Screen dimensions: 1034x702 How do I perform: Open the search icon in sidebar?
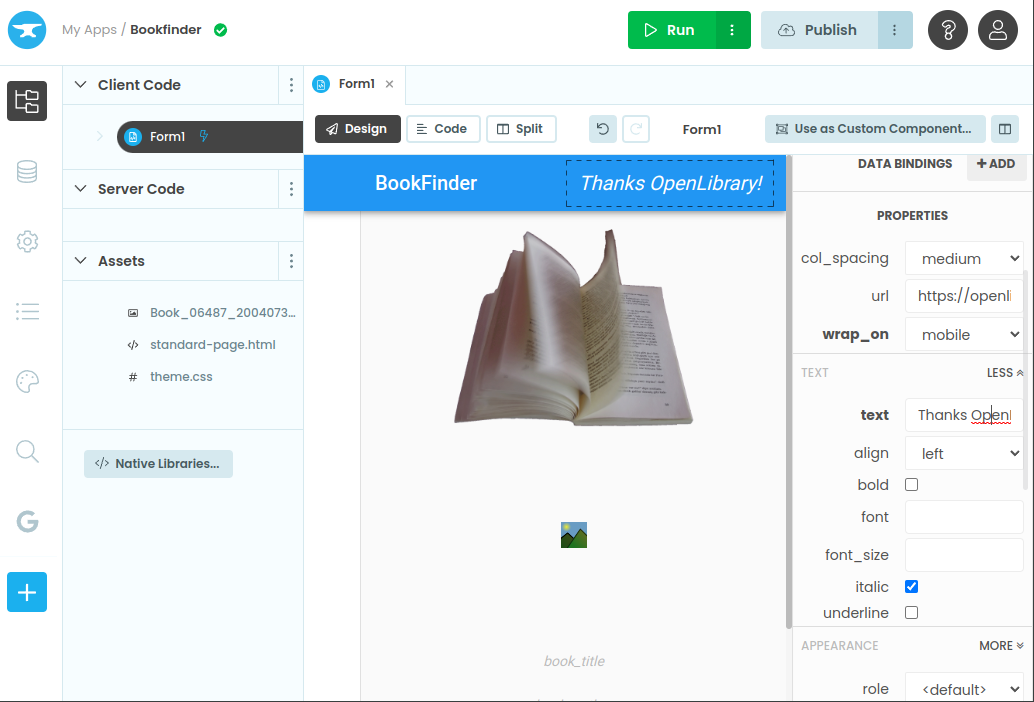point(27,451)
